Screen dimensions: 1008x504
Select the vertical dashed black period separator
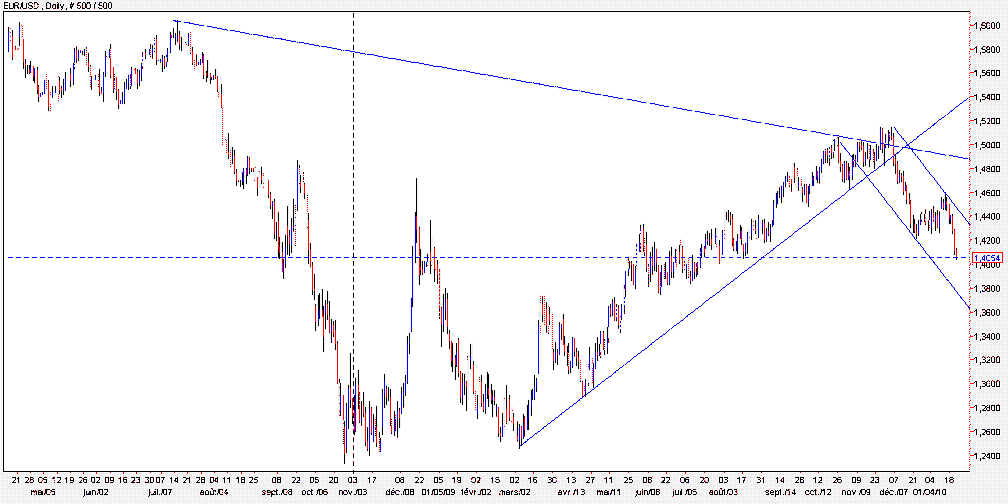(x=354, y=244)
